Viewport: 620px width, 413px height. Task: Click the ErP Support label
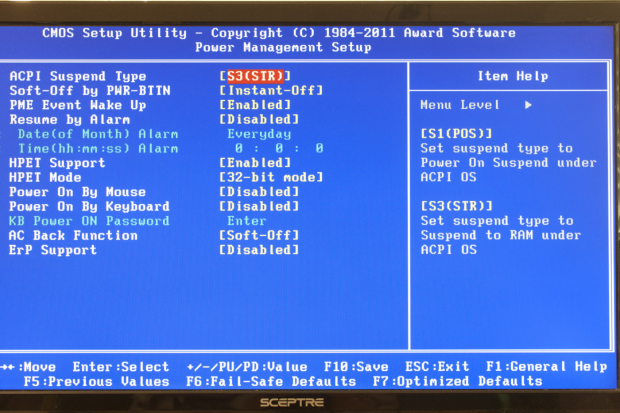53,250
